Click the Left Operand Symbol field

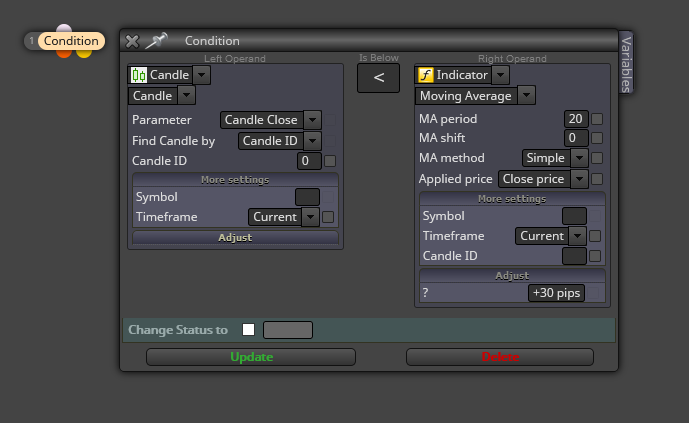coord(307,197)
